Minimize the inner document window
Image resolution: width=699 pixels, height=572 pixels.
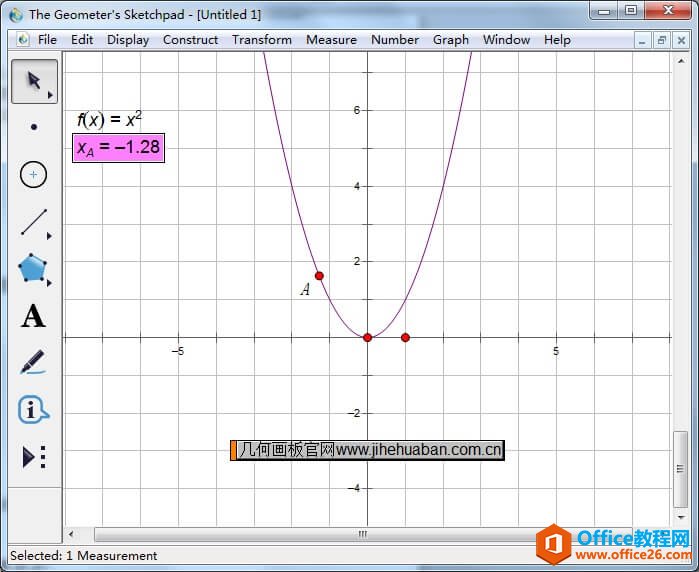click(642, 41)
